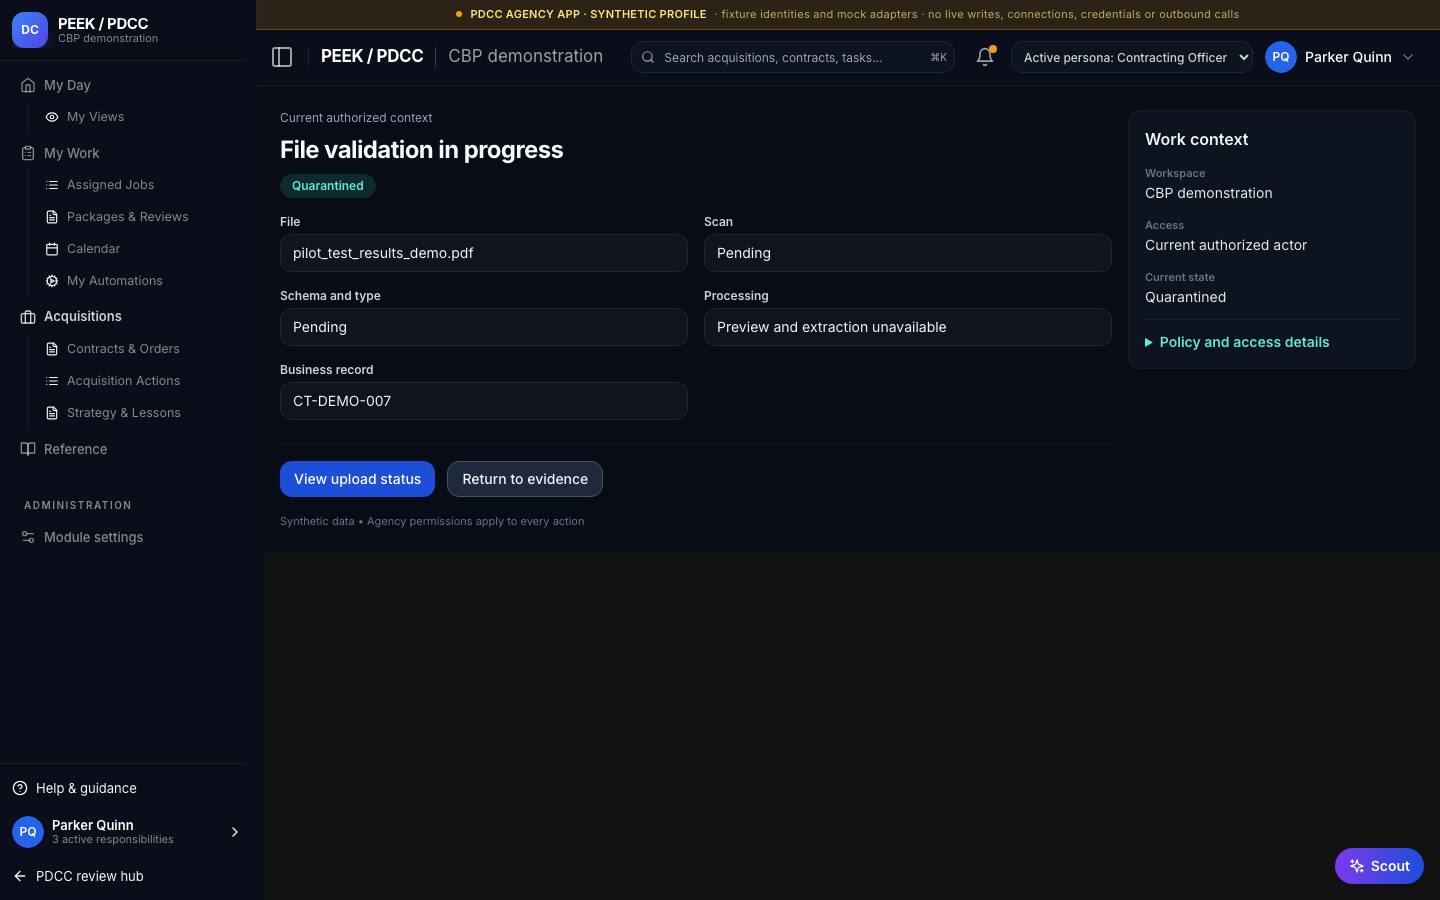Click the Business record field CT-DEMO-007

[484, 401]
